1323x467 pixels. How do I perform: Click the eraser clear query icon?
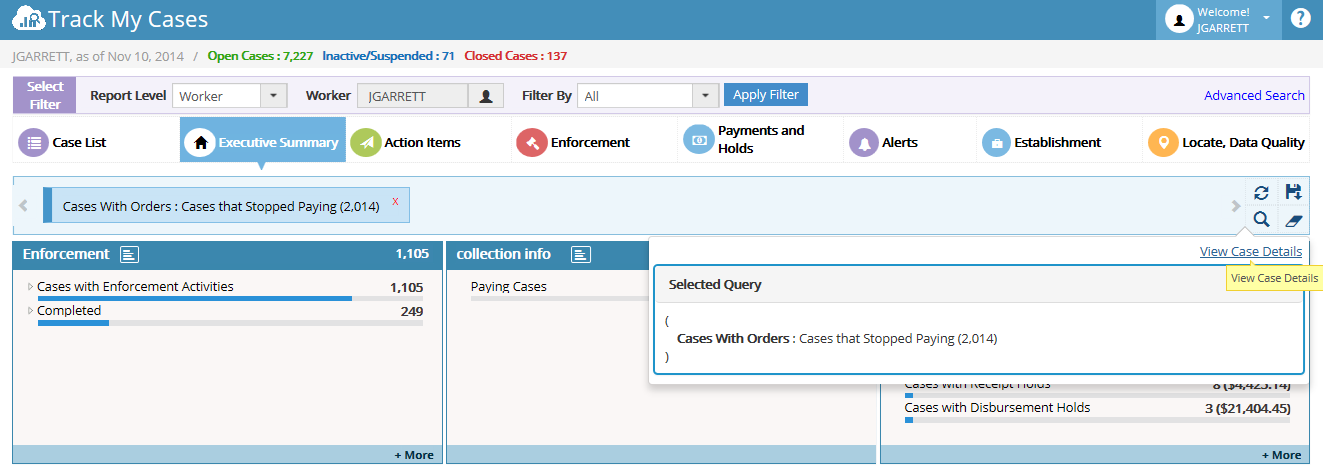click(1292, 219)
